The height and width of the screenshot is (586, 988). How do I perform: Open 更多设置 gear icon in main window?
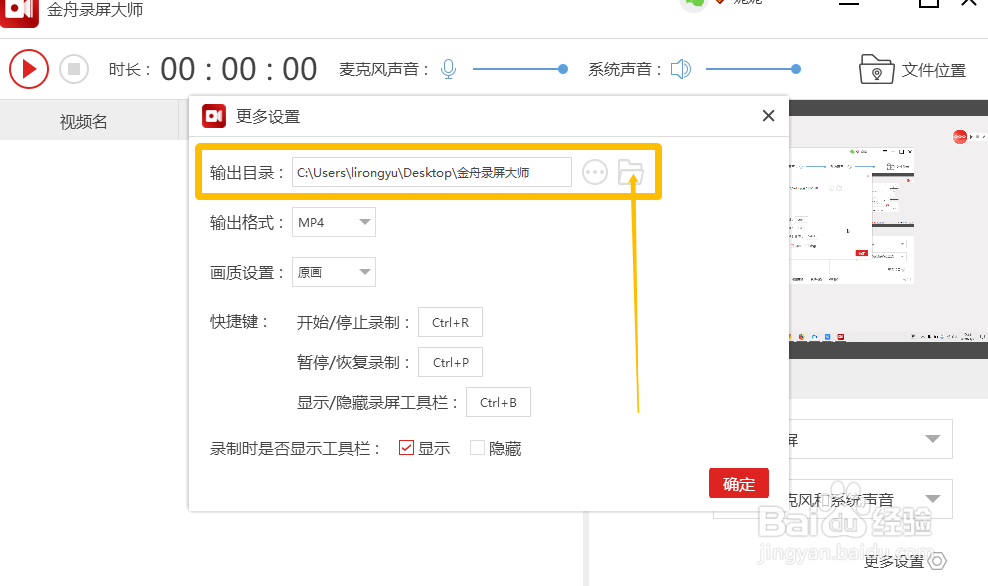[938, 561]
